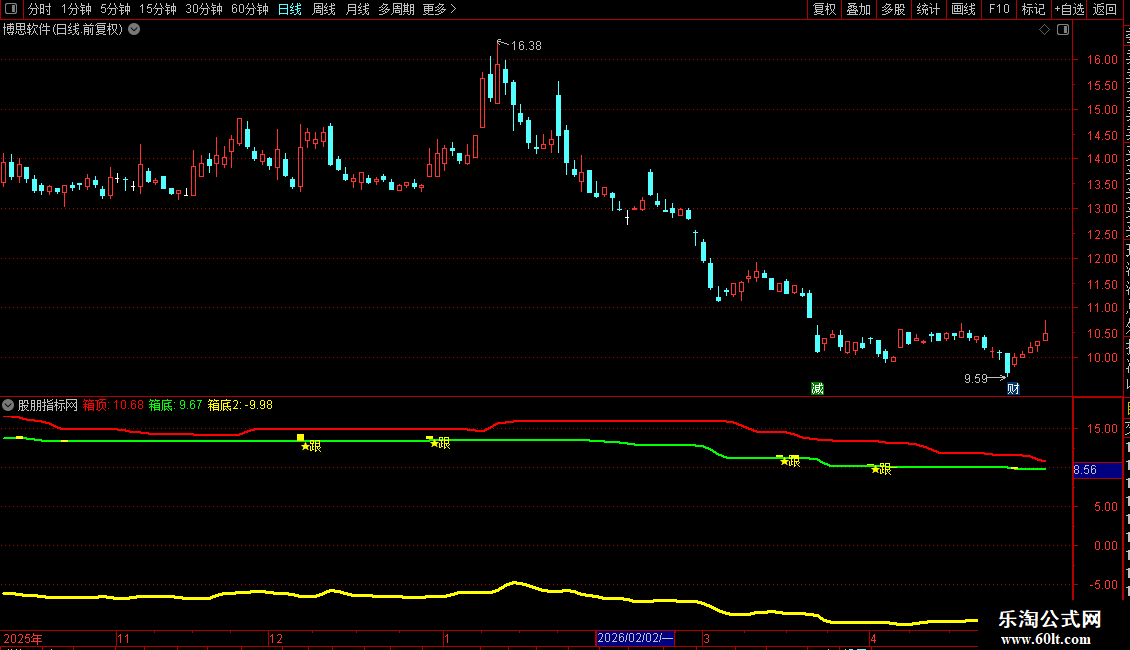Screen dimensions: 1130x650
Task: Click the diamond marker icon above price axis
Action: [x=1044, y=30]
